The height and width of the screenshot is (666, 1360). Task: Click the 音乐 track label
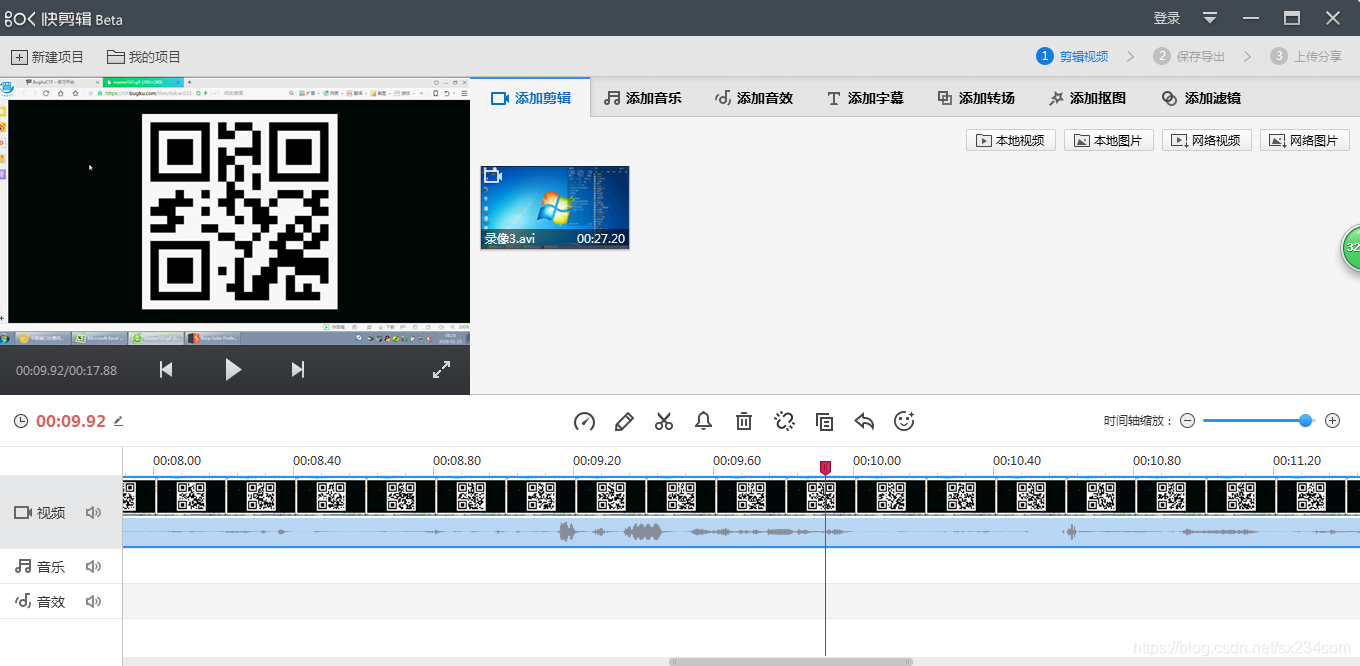pyautogui.click(x=51, y=567)
